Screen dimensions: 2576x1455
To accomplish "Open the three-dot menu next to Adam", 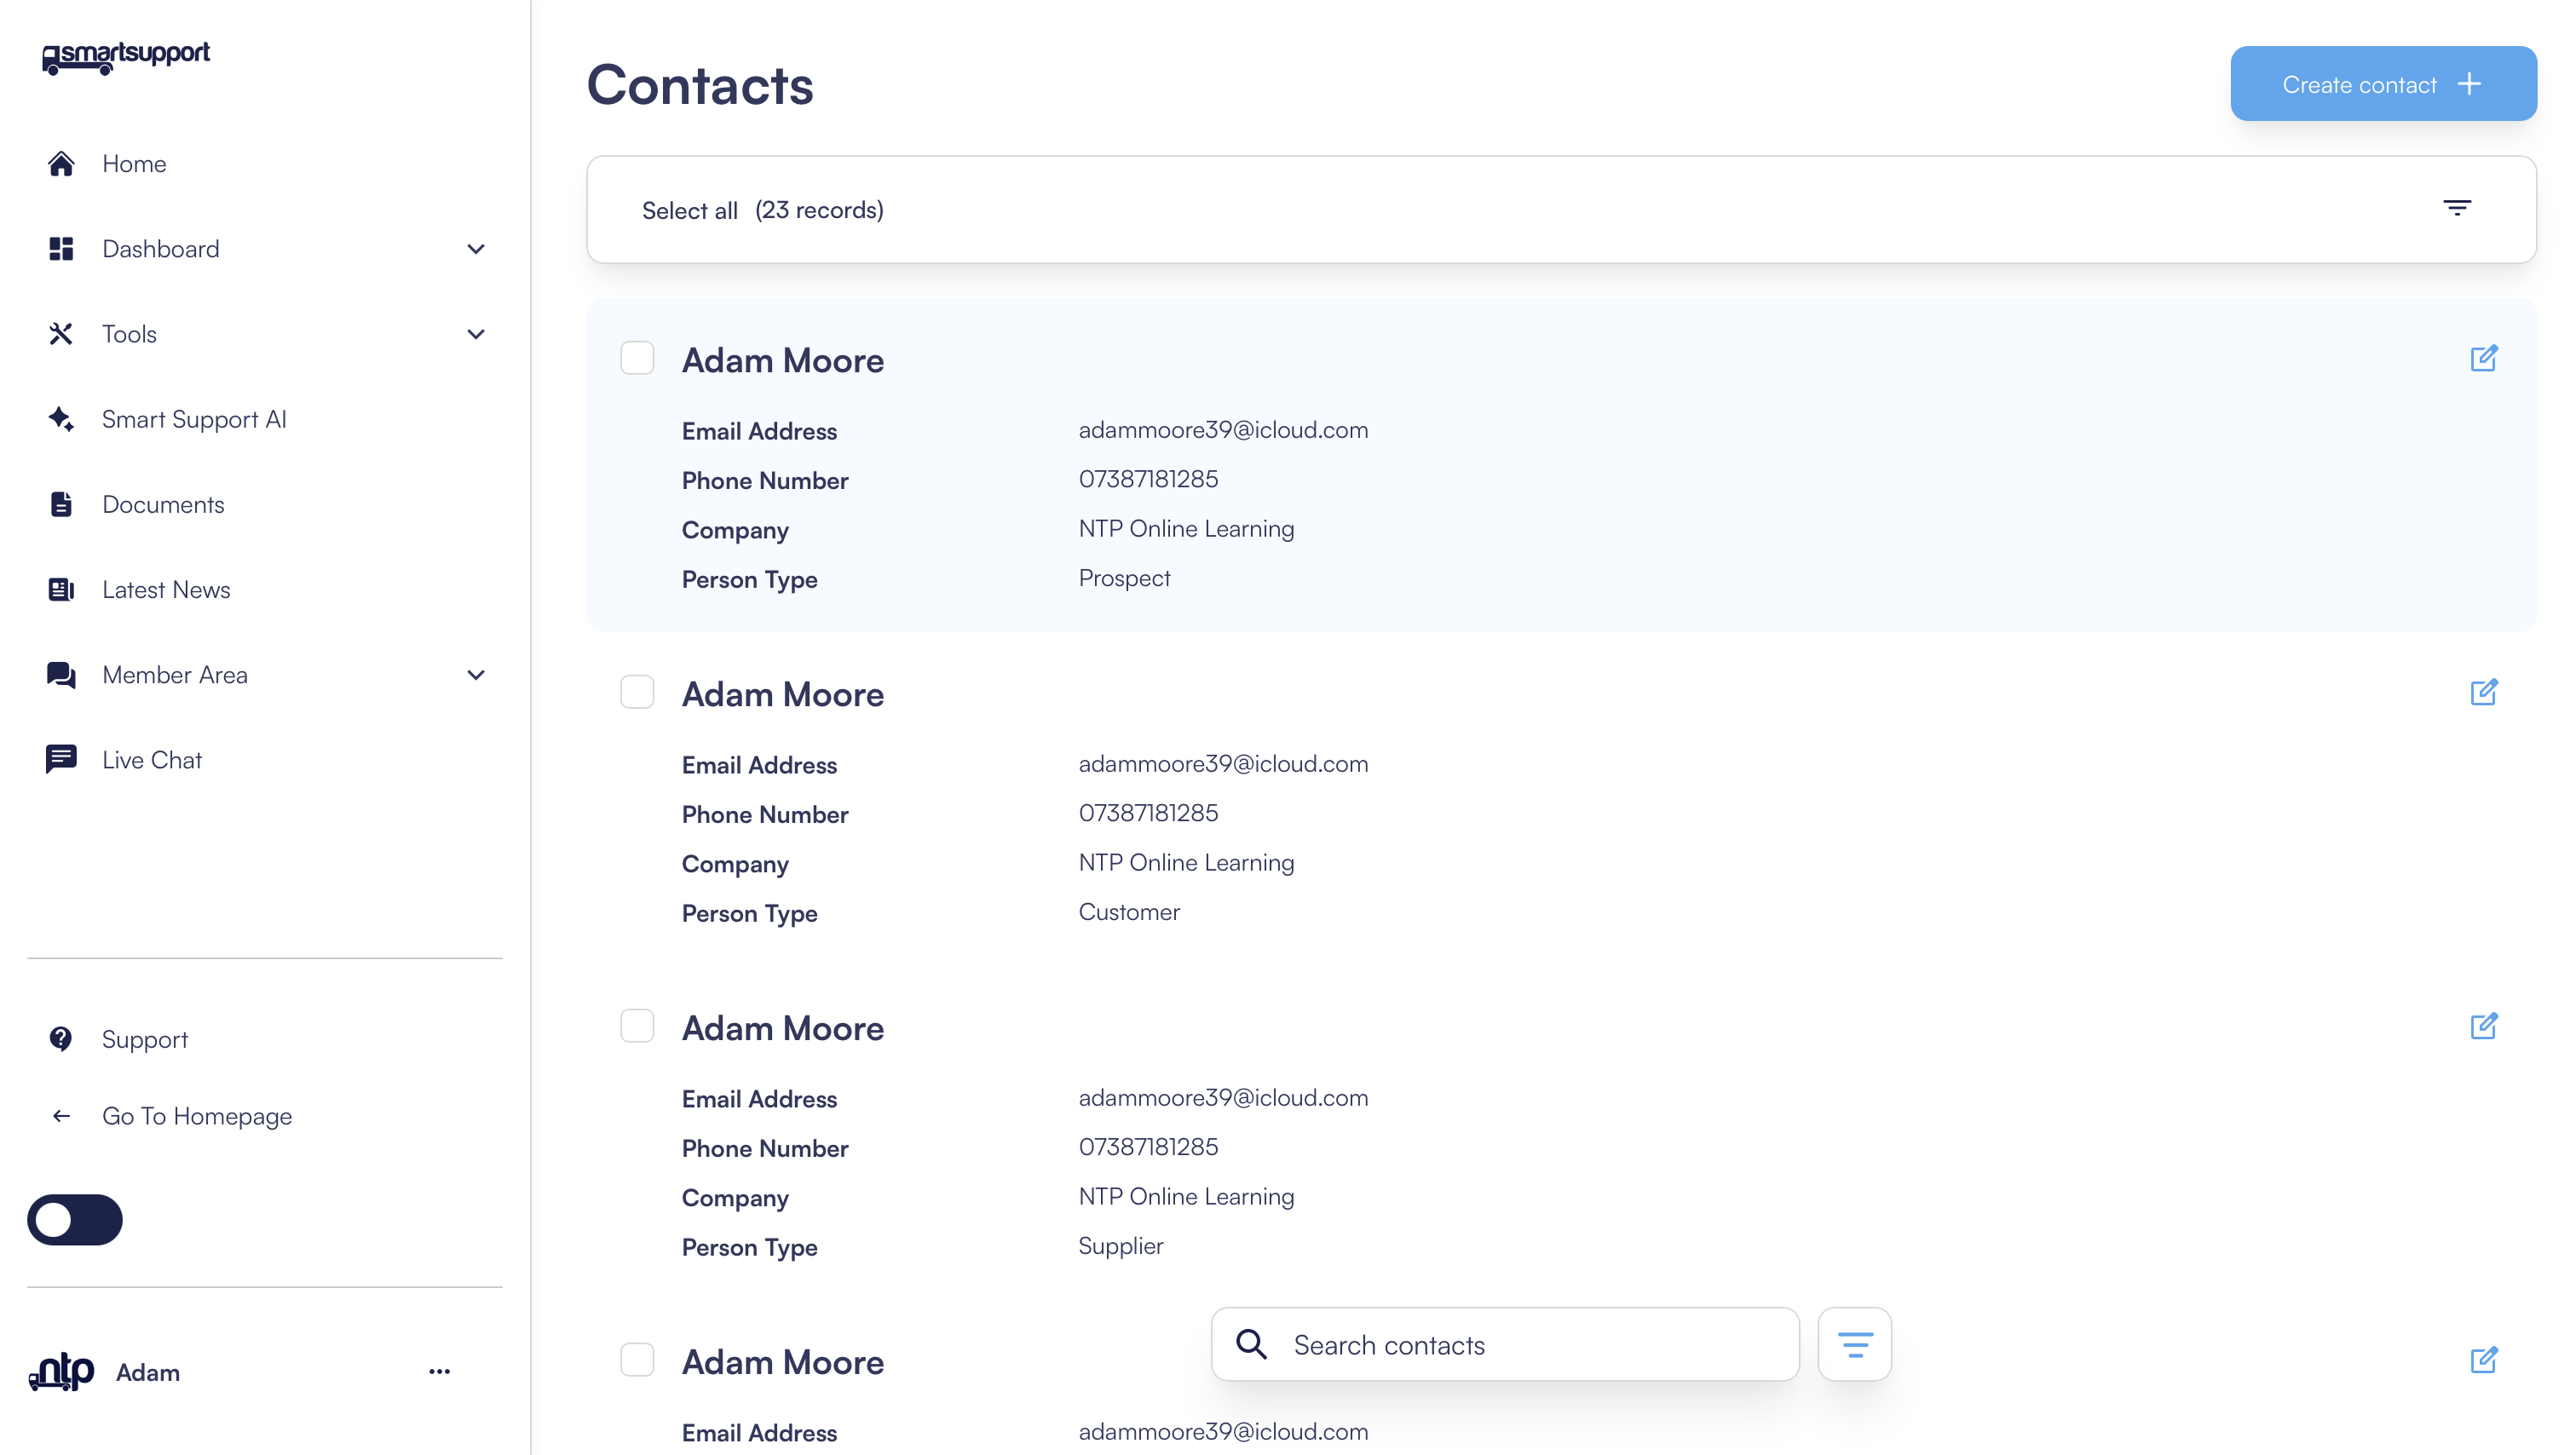I will pyautogui.click(x=439, y=1371).
